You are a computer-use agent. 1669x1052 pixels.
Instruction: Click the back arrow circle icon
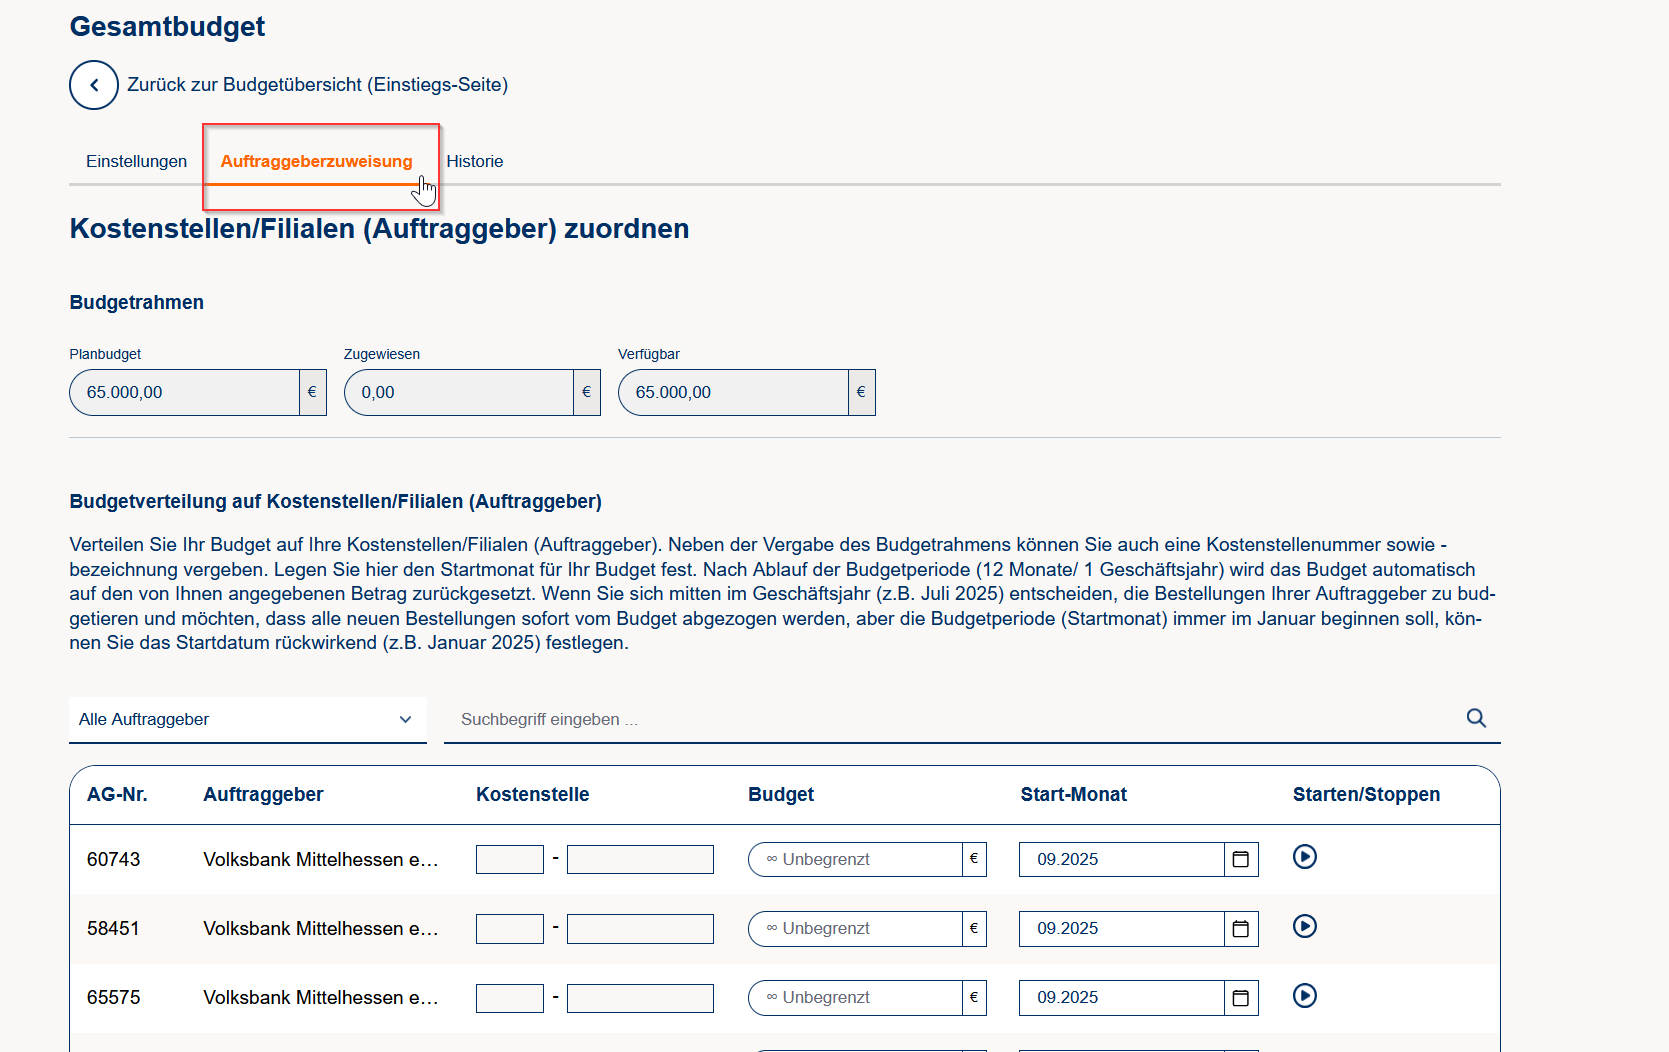point(94,85)
